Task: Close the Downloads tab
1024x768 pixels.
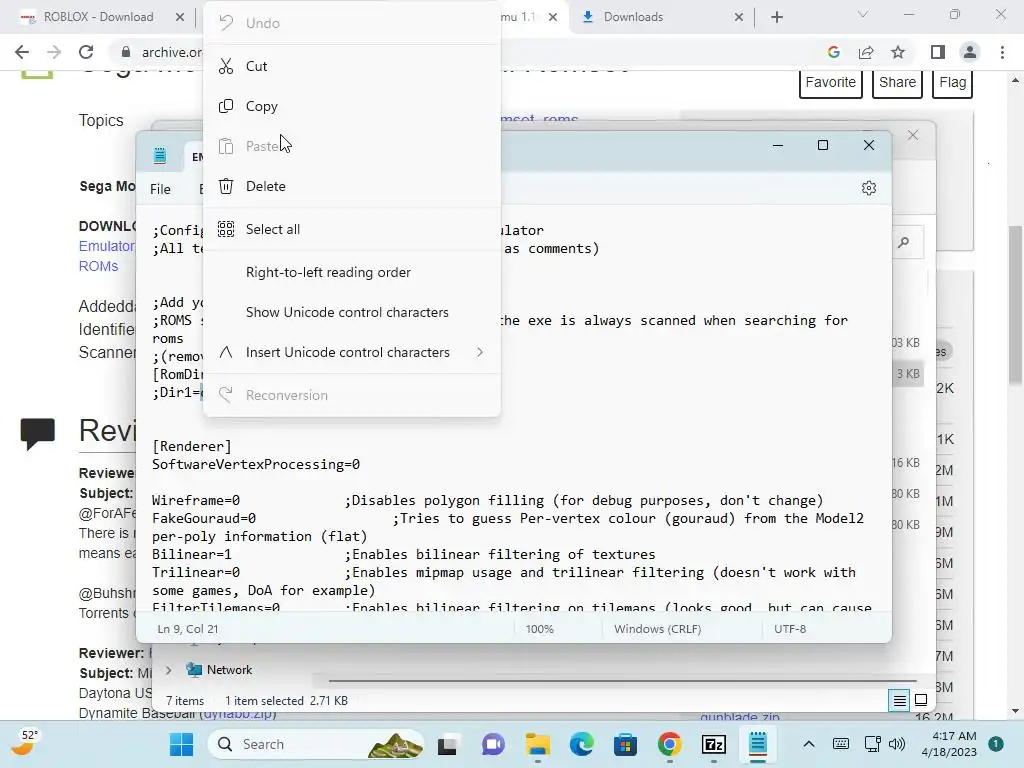Action: [x=739, y=17]
